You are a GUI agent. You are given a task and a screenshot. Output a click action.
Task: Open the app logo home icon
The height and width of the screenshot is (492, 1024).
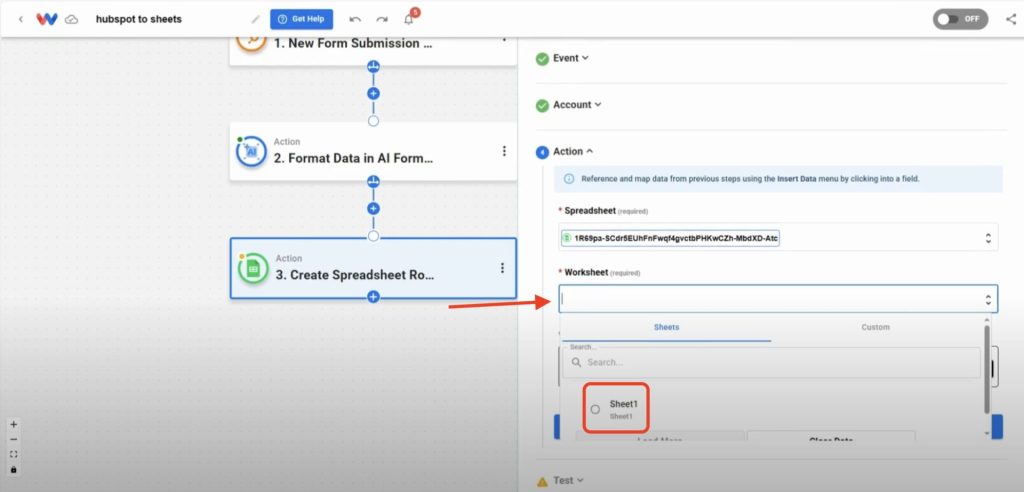[47, 19]
